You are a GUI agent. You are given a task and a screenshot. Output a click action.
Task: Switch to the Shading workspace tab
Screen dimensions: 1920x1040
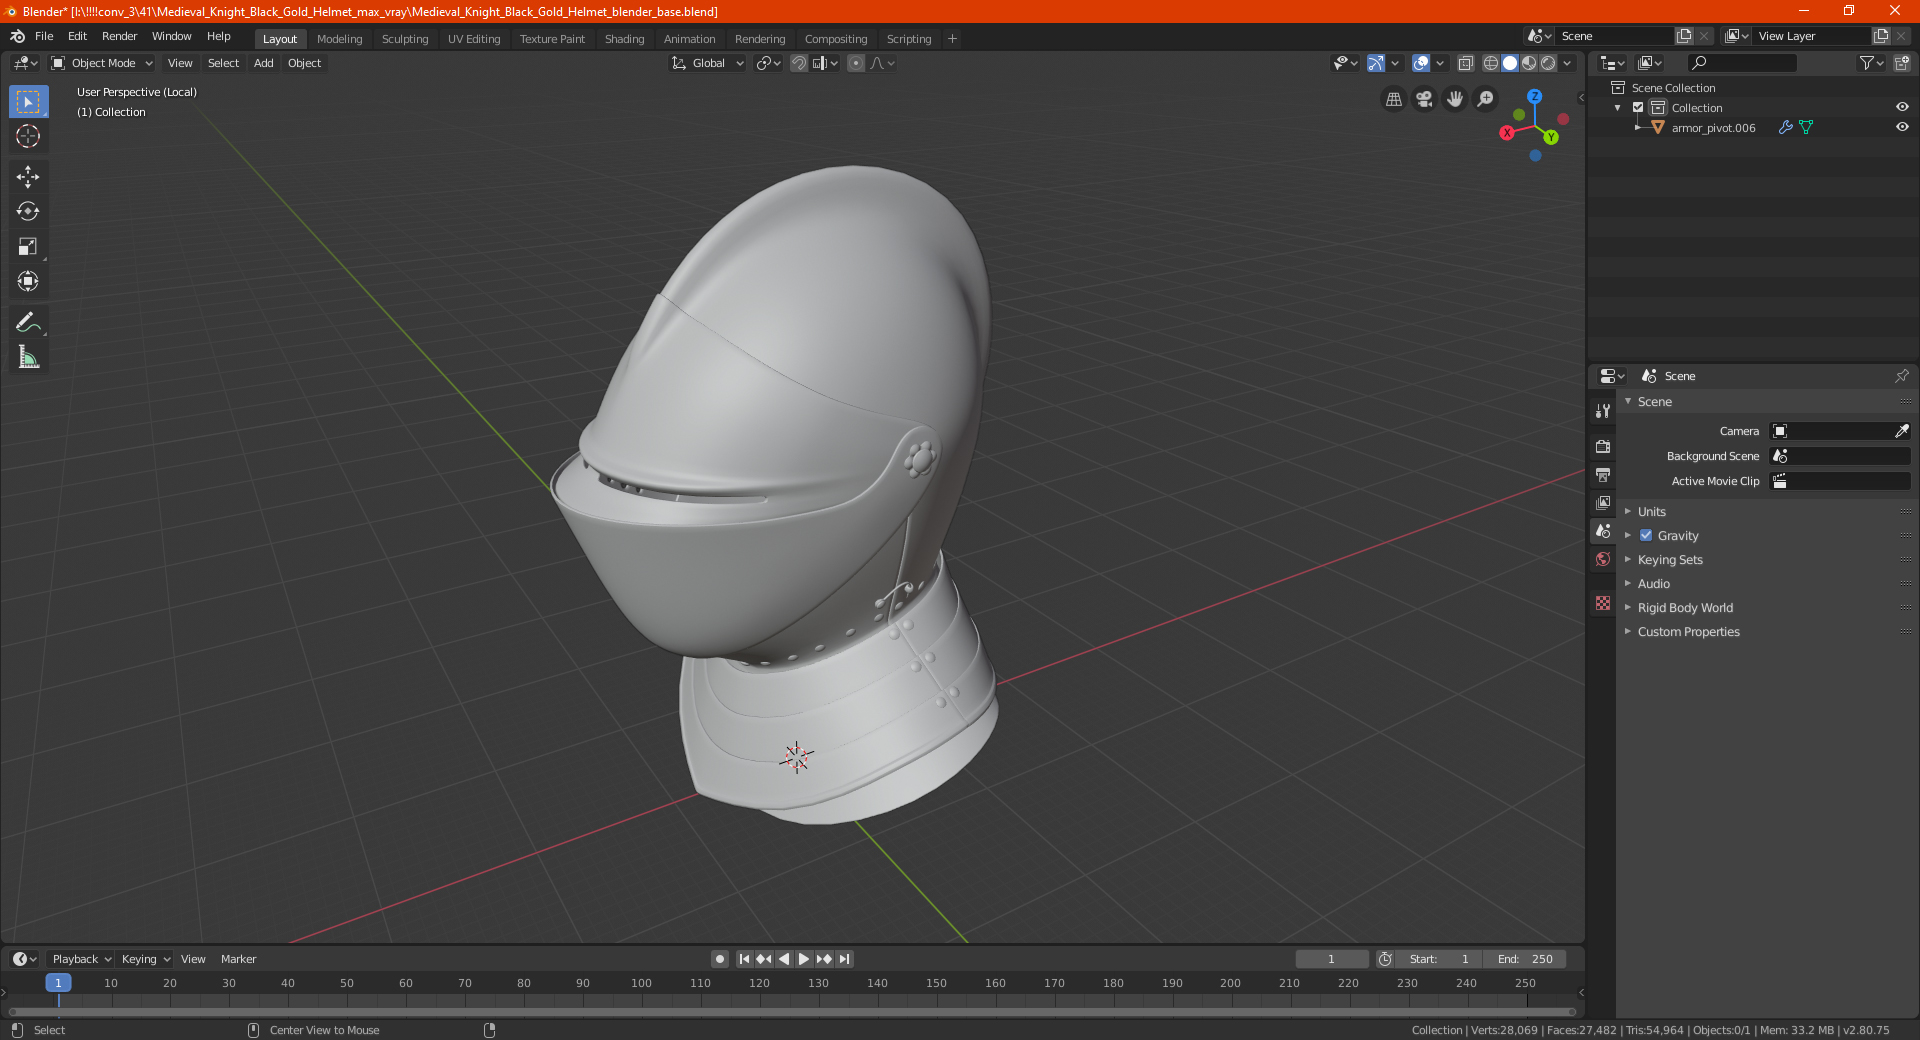[x=624, y=39]
